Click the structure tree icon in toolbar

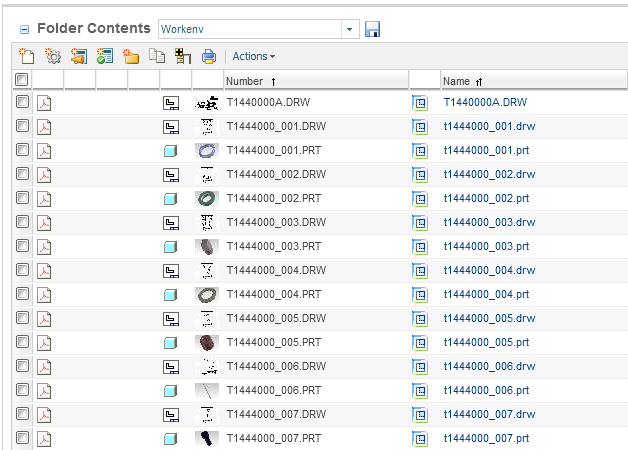tap(183, 56)
